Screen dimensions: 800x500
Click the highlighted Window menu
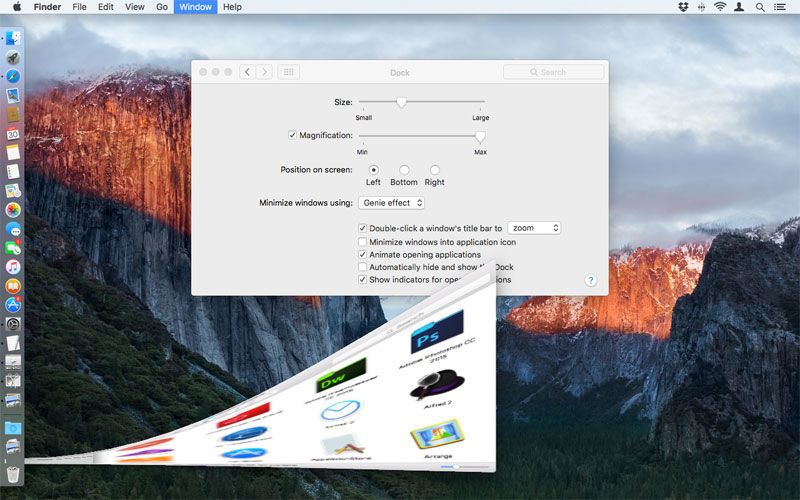pos(195,7)
